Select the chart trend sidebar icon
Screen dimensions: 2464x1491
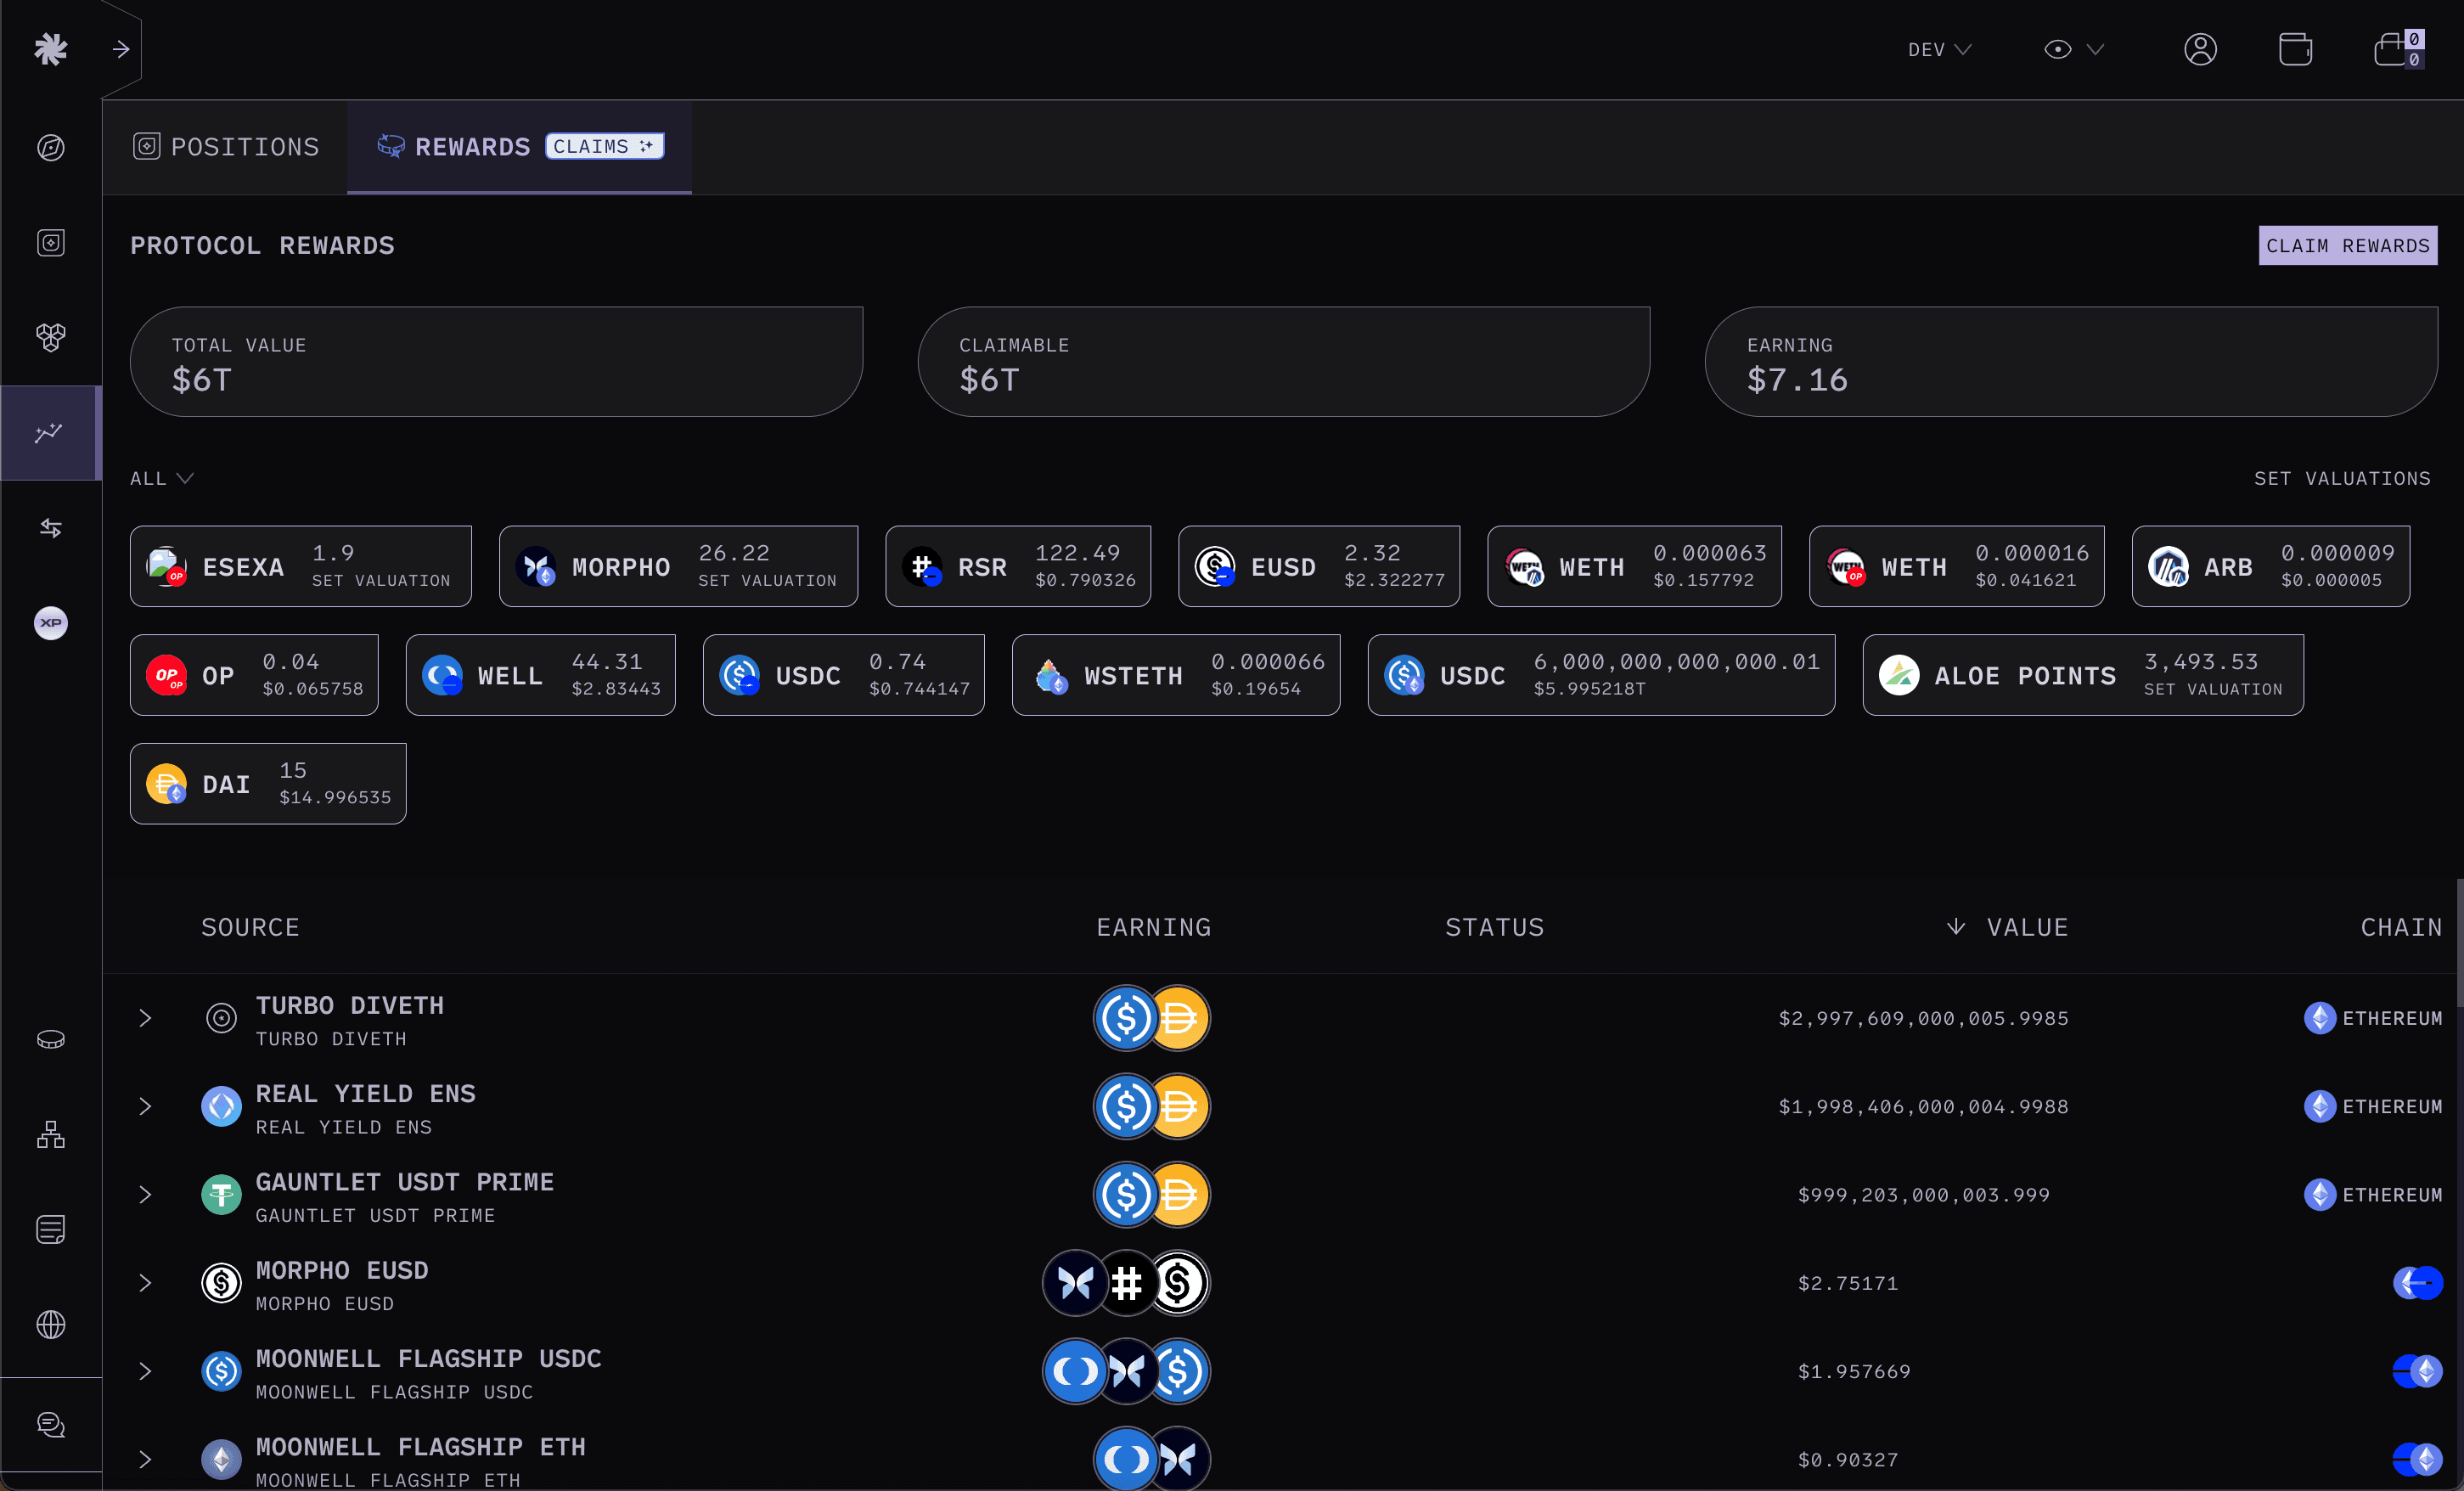pos(49,432)
